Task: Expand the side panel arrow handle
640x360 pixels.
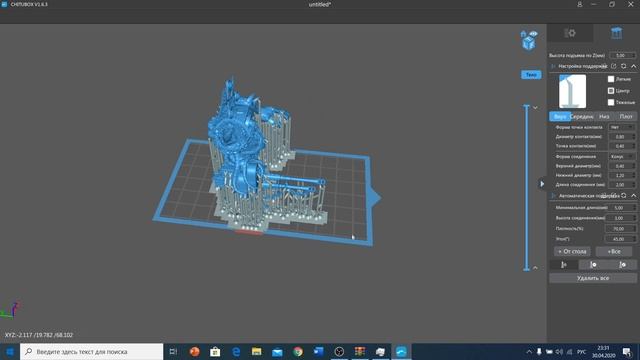Action: click(x=542, y=184)
